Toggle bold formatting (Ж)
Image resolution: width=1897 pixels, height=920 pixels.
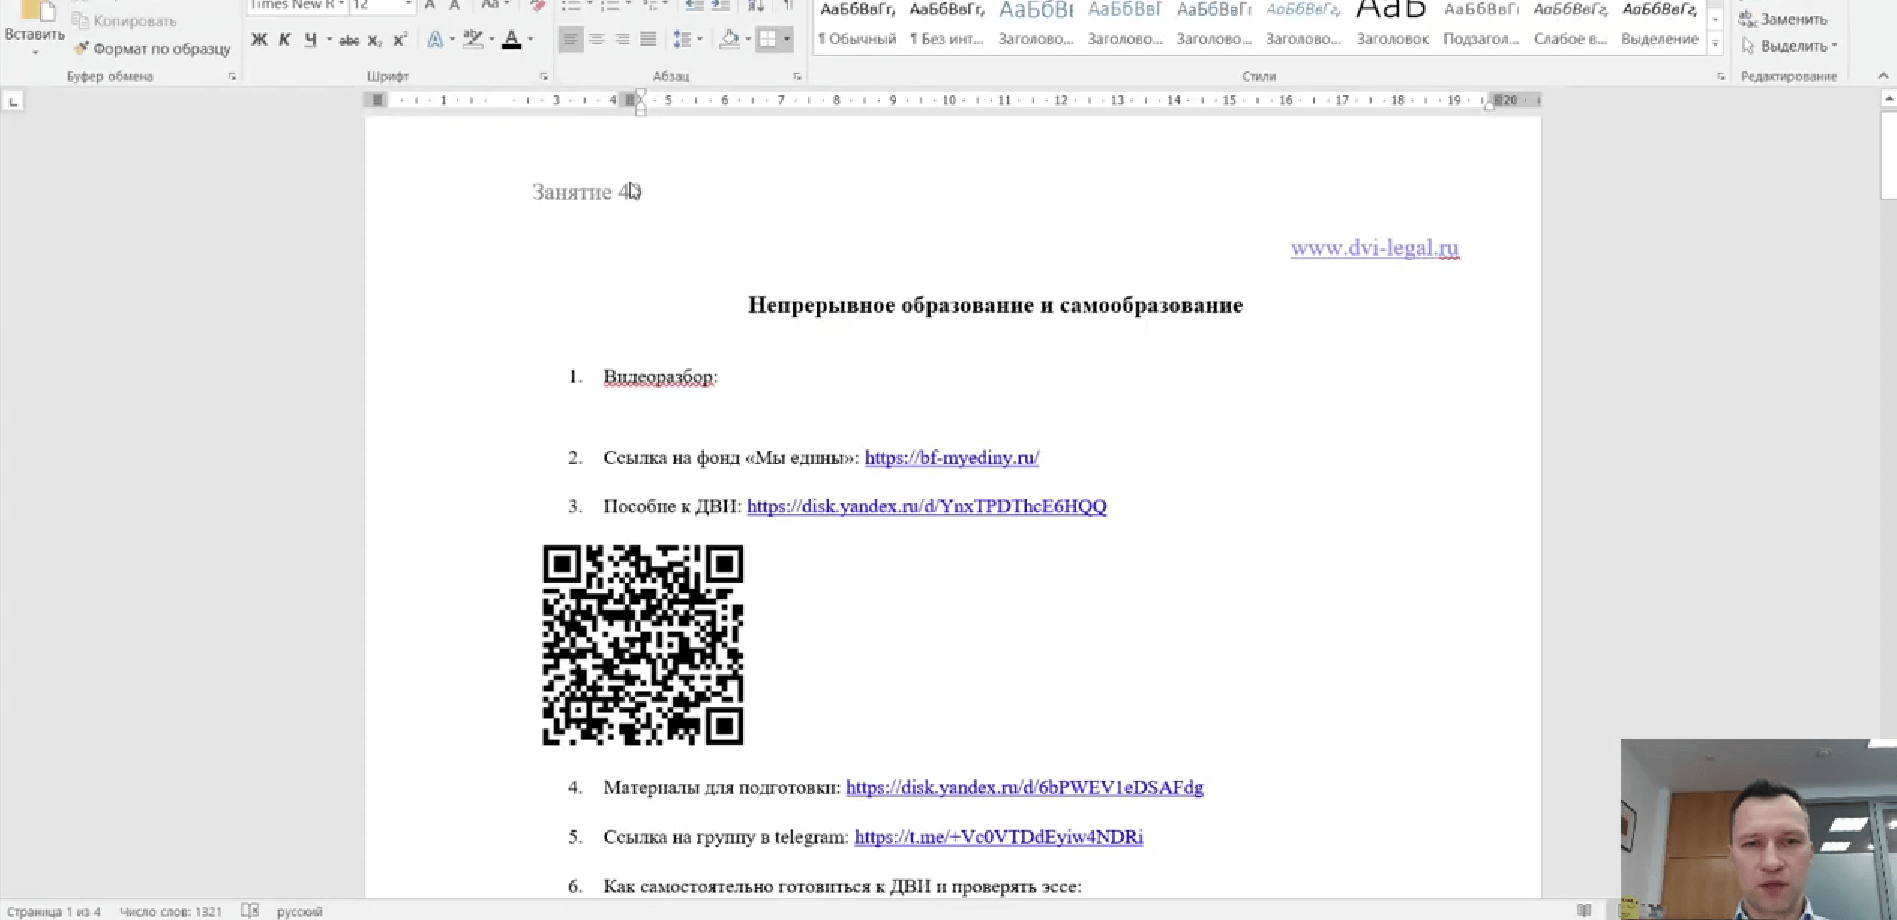click(x=259, y=40)
